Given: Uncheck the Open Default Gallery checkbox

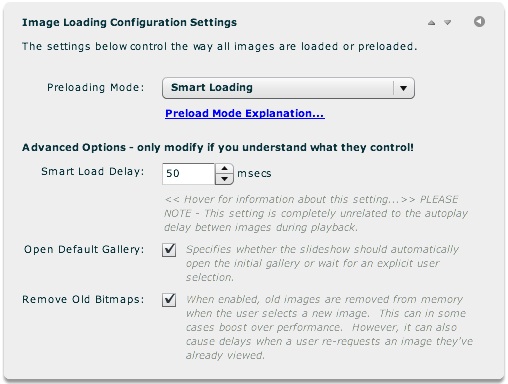Looking at the screenshot, I should point(169,250).
